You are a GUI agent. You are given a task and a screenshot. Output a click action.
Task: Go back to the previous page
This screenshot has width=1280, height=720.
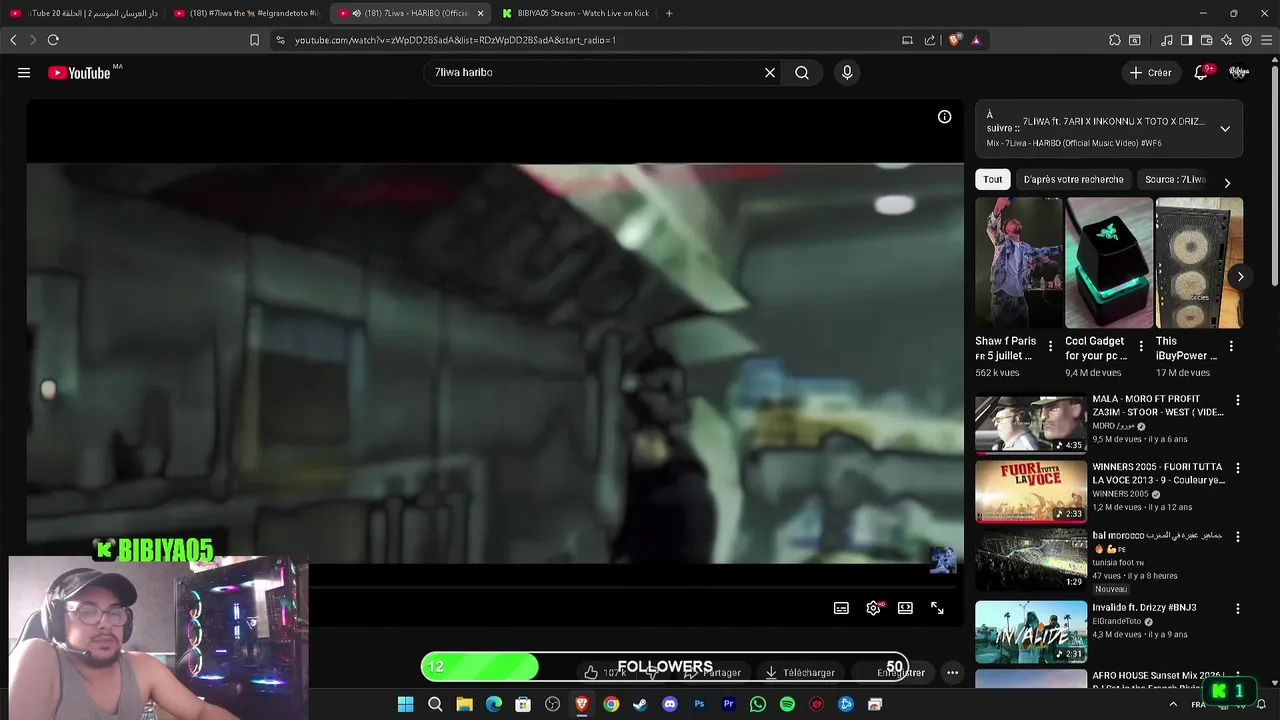click(x=13, y=40)
